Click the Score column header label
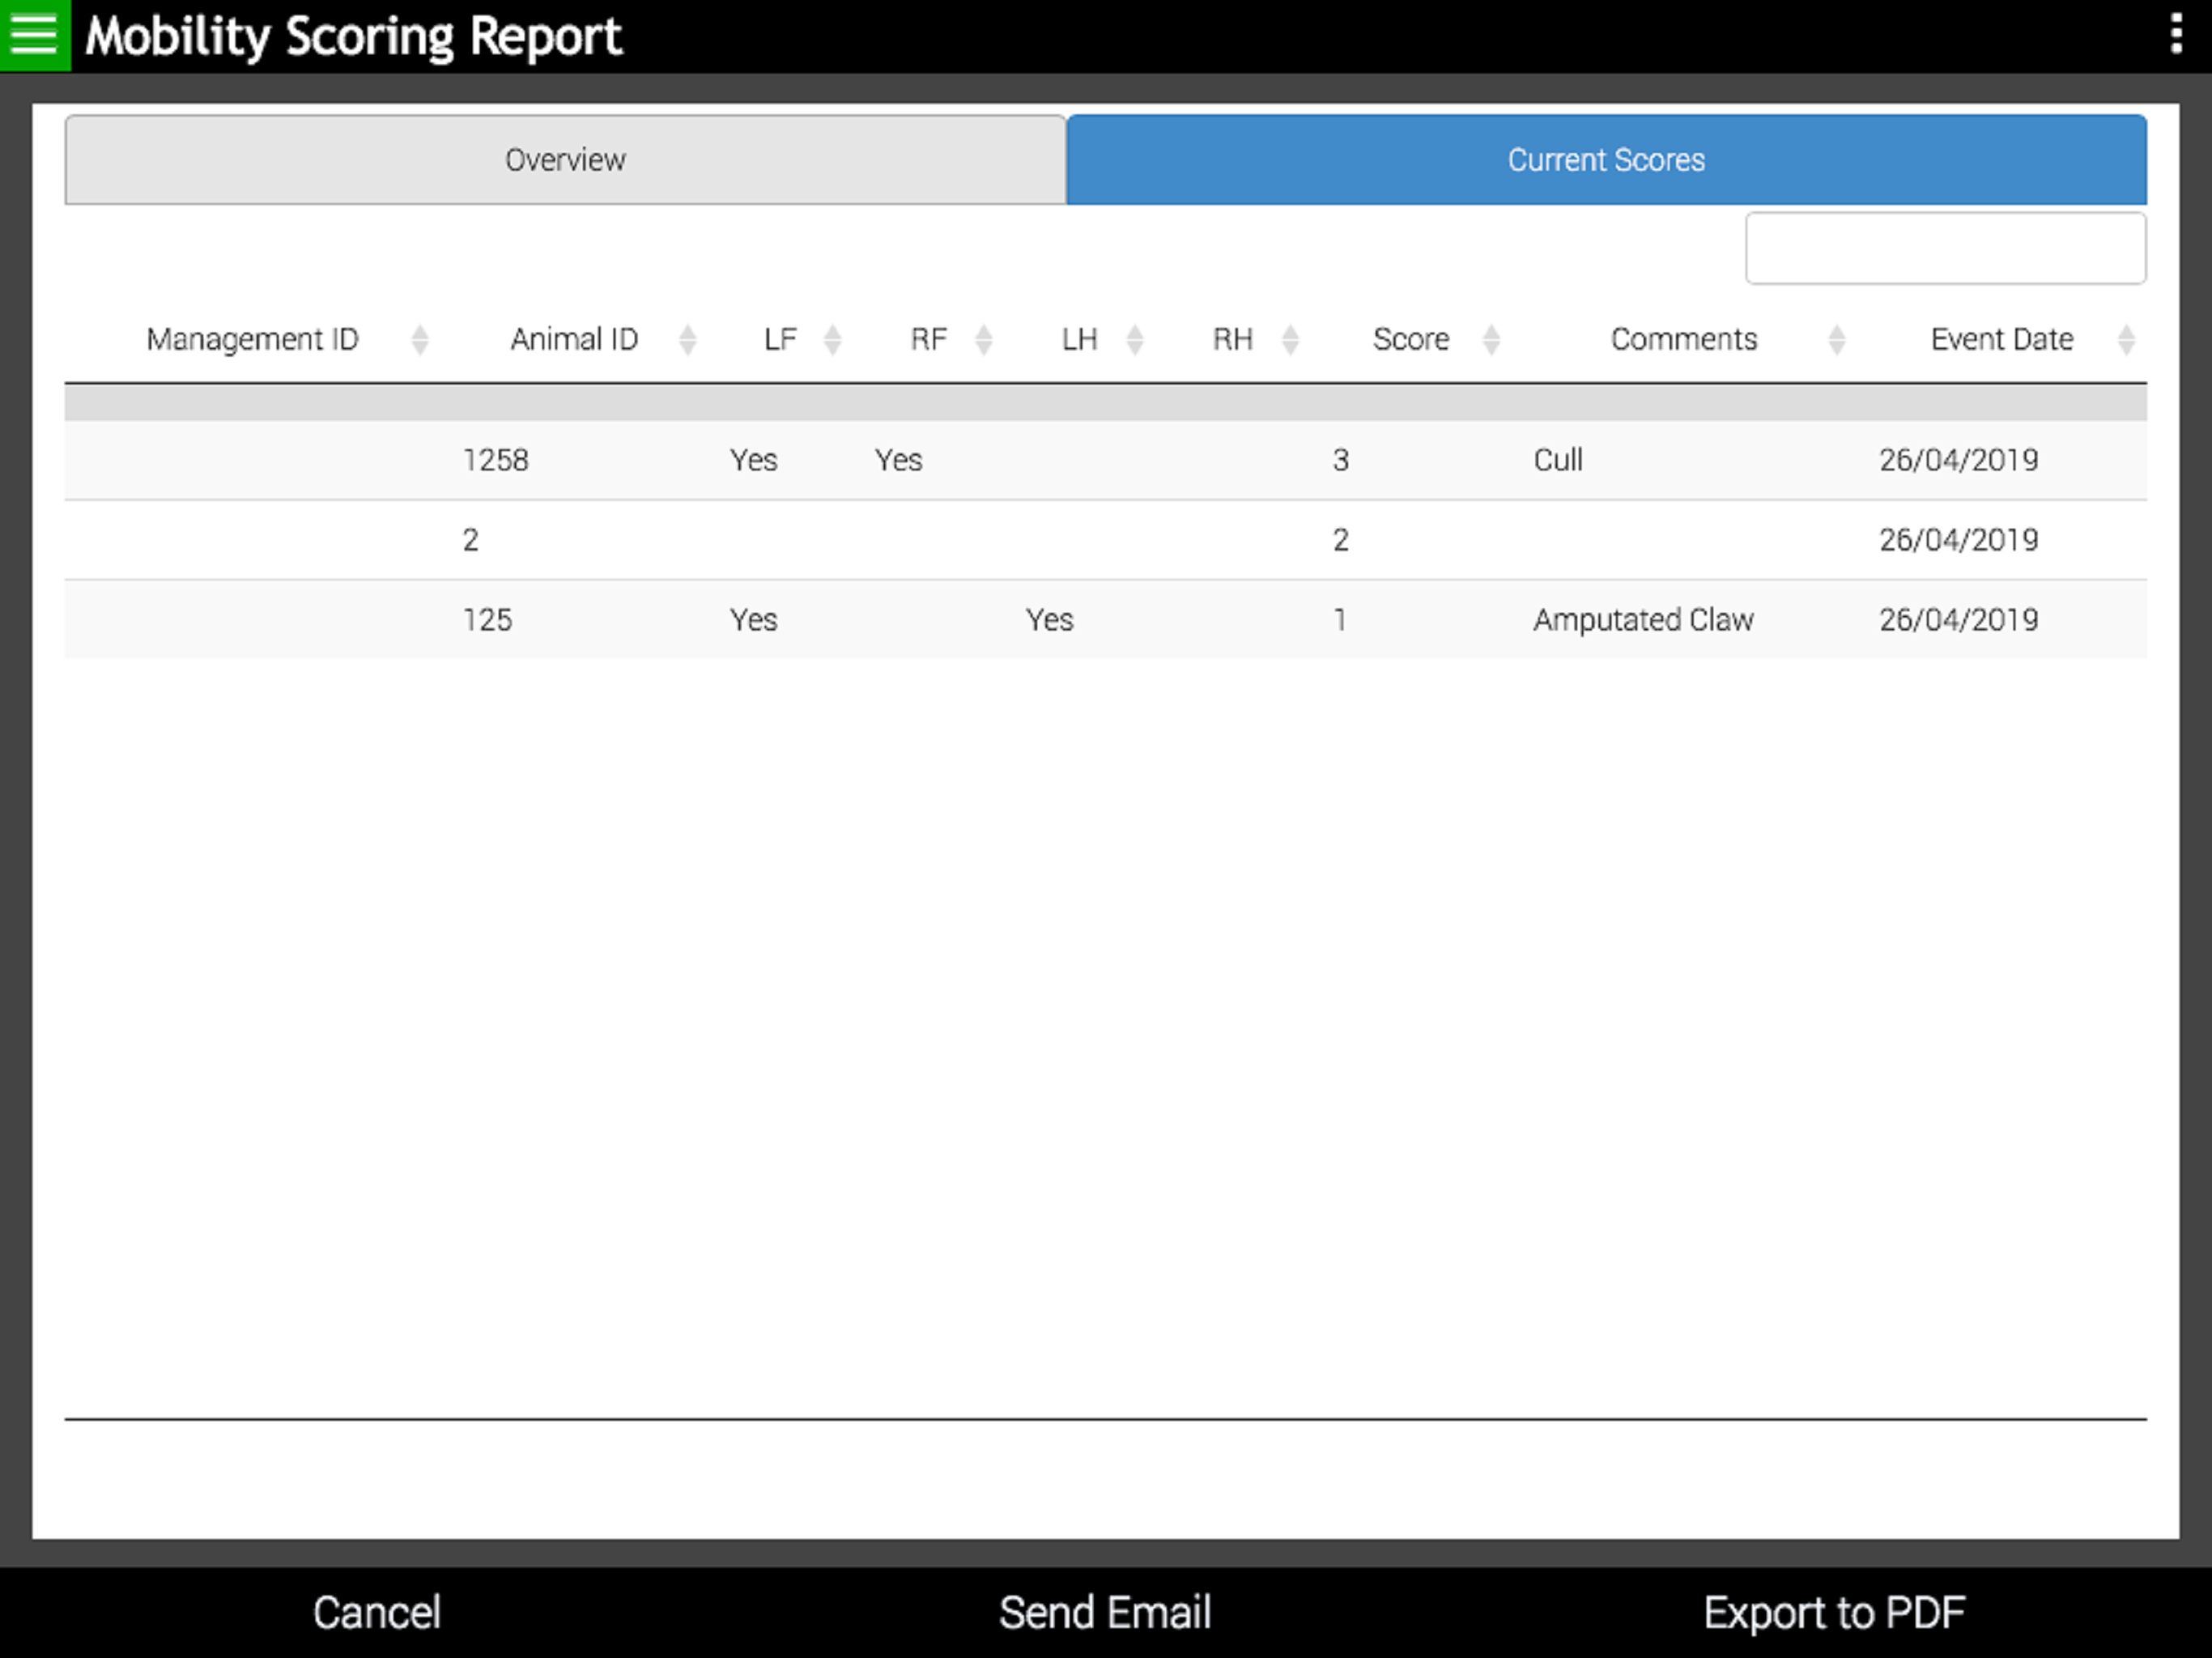2212x1658 pixels. [1410, 340]
